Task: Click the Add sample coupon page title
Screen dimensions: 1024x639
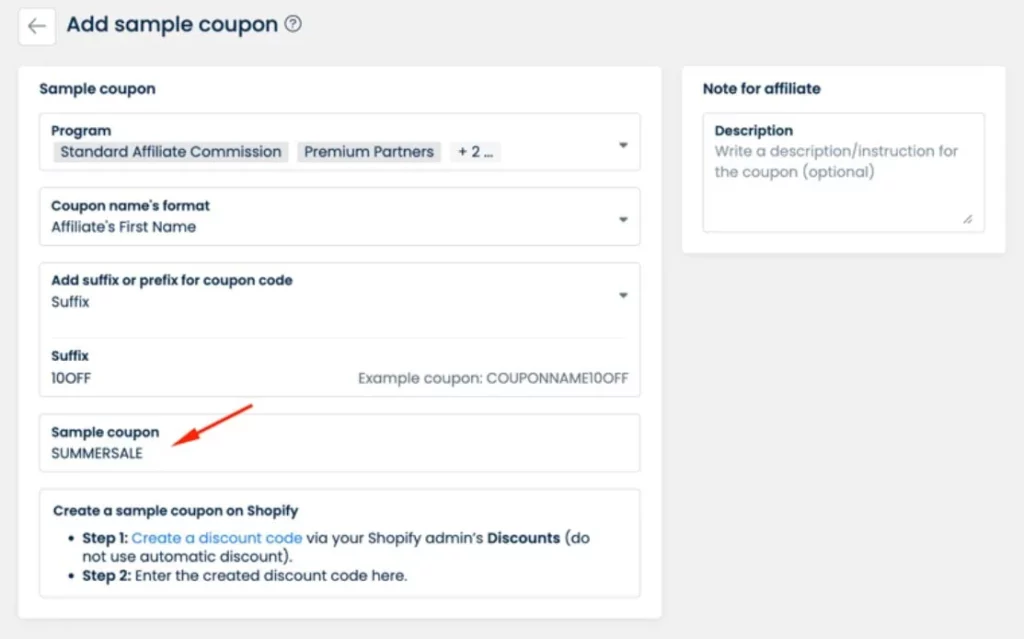Action: pos(172,24)
